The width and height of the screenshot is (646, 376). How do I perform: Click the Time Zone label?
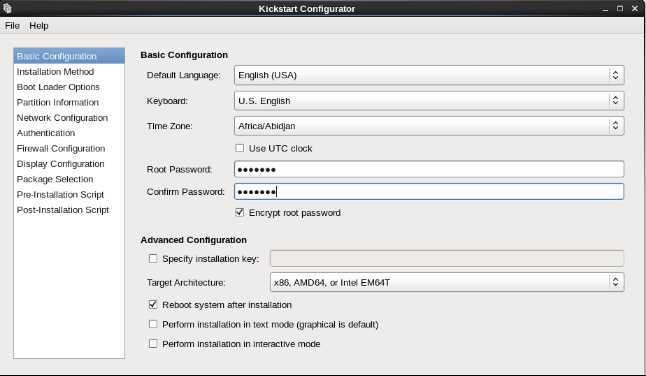(170, 126)
